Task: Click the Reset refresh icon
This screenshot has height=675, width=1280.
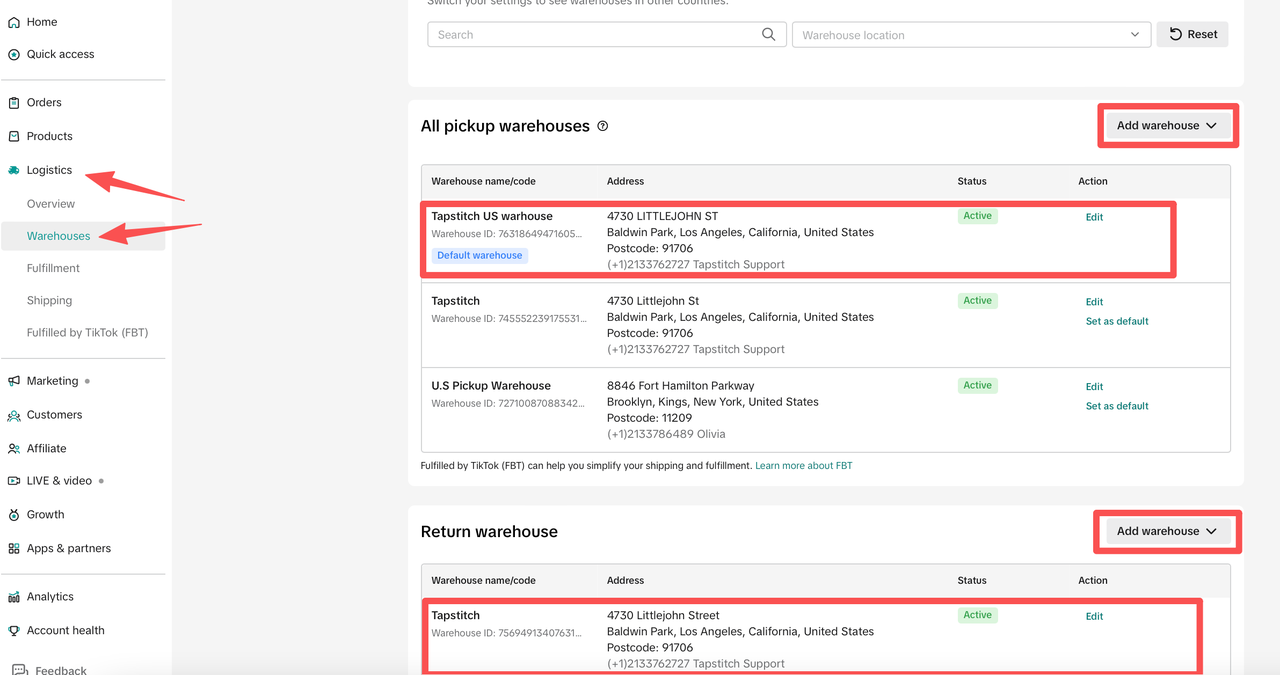Action: point(1176,34)
